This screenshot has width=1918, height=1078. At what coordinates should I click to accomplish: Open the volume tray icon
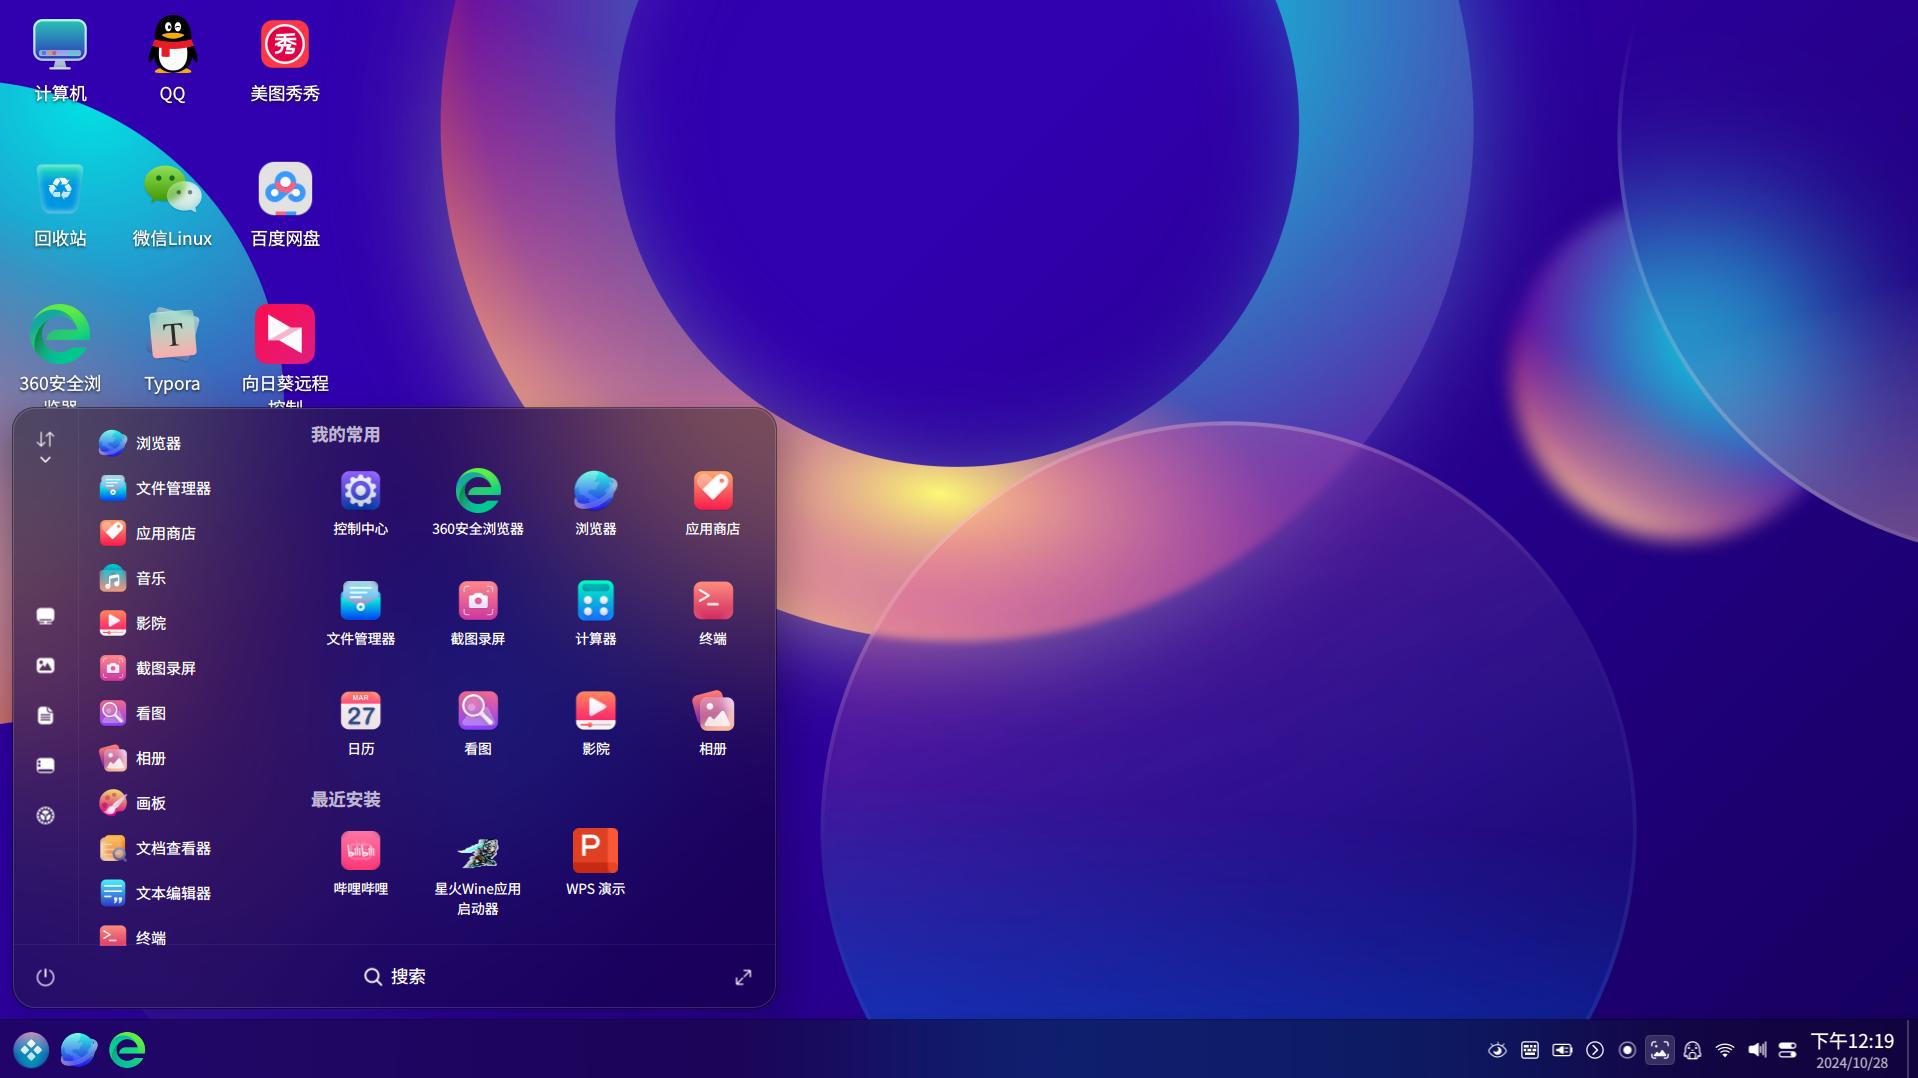1757,1050
